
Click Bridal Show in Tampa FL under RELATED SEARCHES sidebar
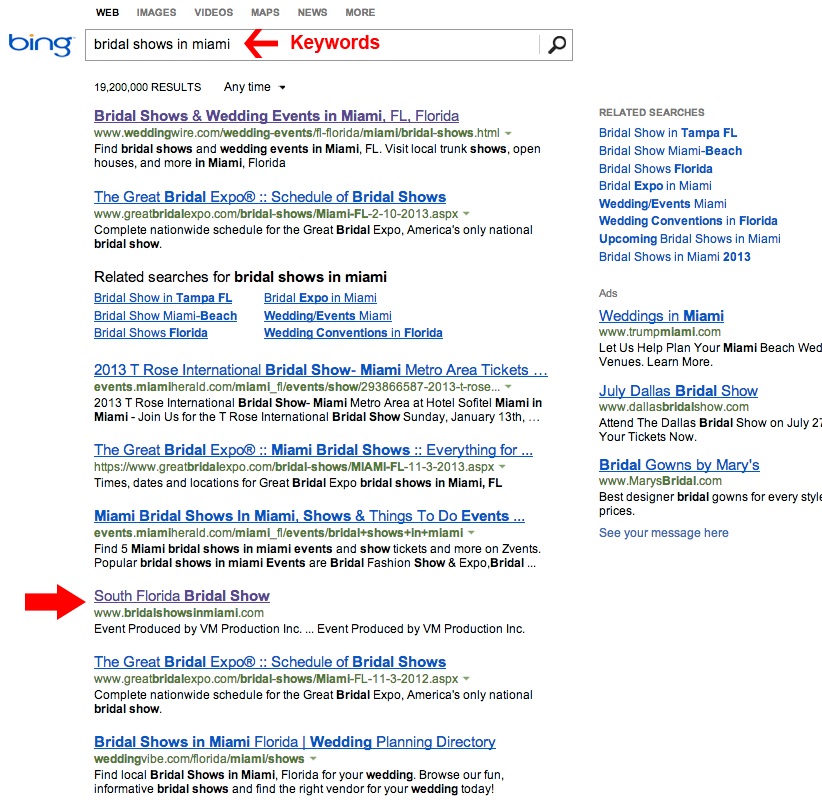(x=668, y=133)
